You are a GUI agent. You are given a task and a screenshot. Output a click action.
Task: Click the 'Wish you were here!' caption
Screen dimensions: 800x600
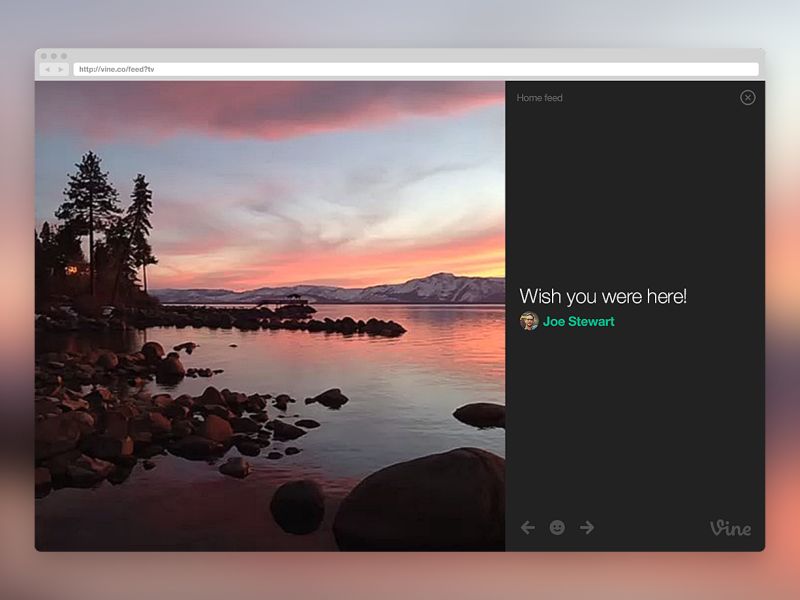tap(603, 296)
